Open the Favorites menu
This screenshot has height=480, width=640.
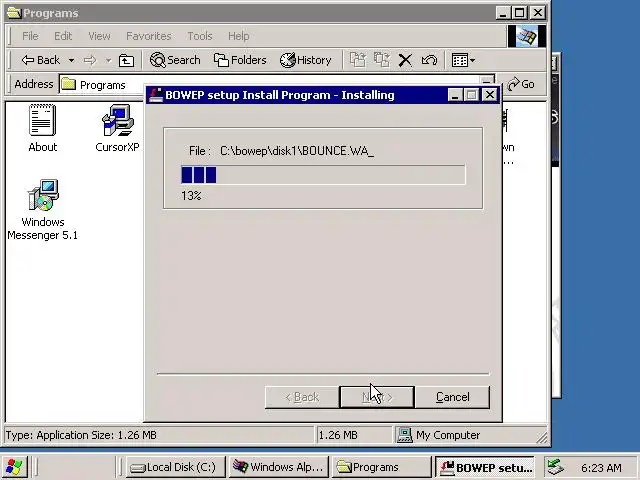[149, 36]
